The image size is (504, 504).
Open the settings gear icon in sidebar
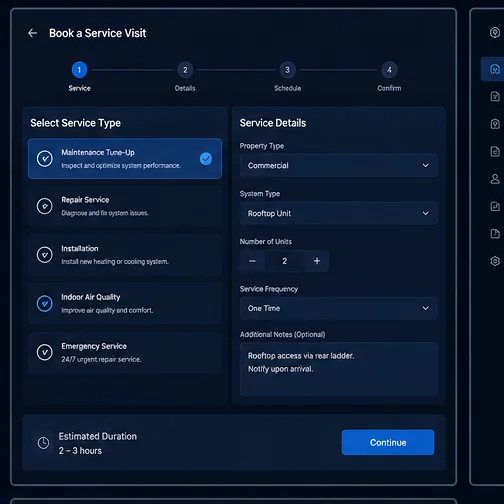pos(495,261)
